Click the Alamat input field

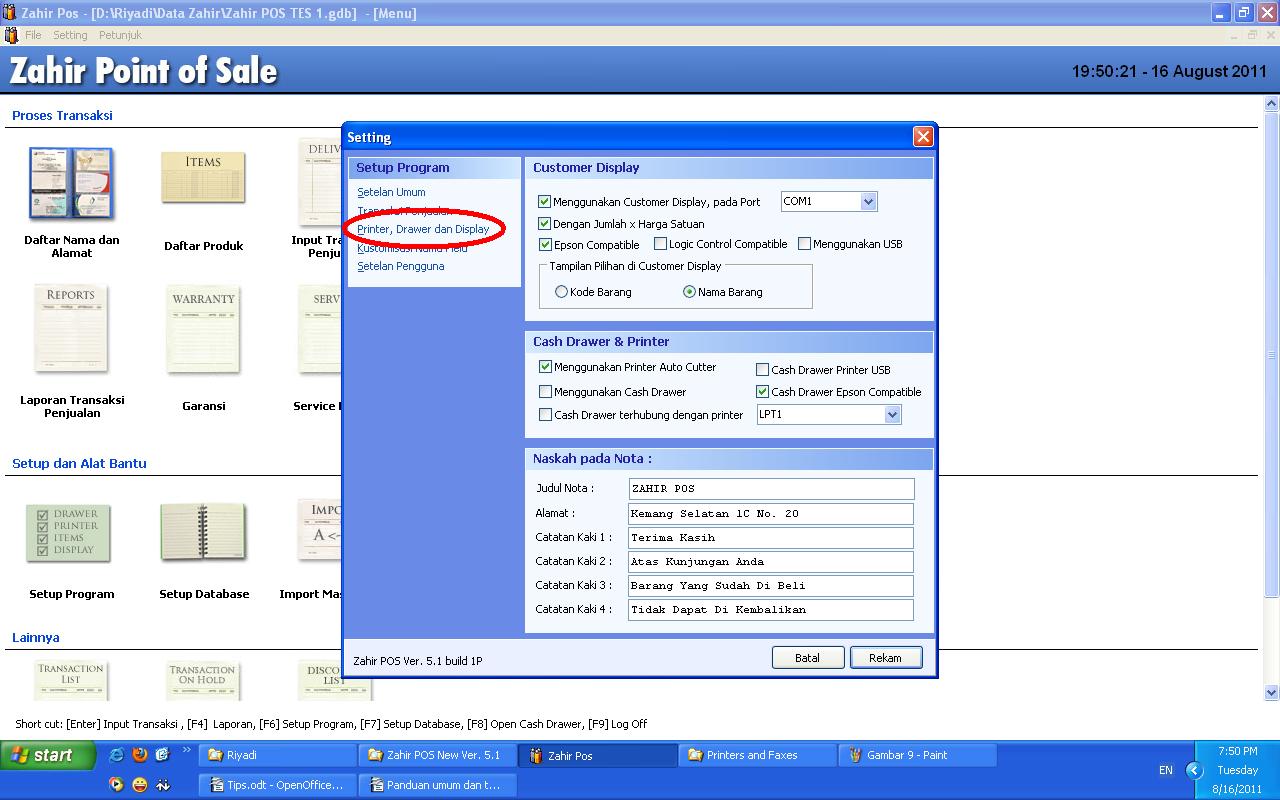coord(771,513)
